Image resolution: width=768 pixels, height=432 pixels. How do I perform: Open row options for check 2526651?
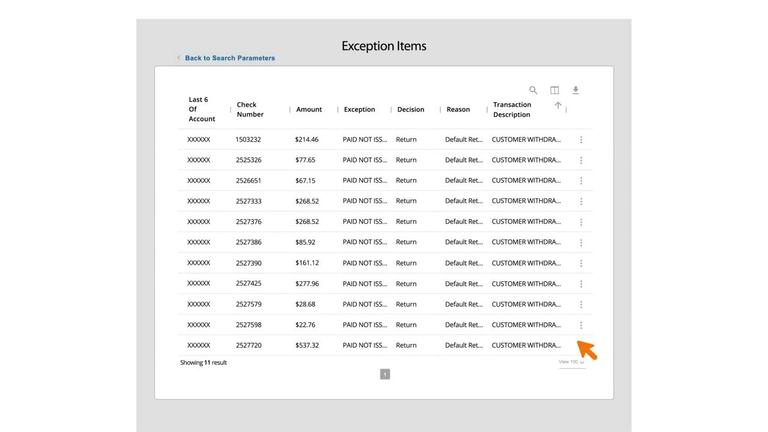pos(581,181)
